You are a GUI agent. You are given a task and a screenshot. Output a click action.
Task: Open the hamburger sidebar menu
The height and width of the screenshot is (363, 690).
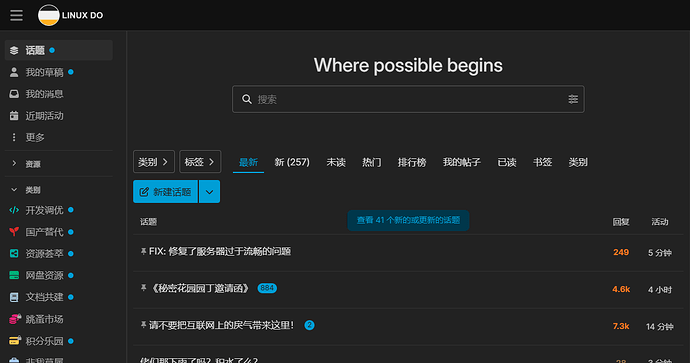tap(16, 15)
